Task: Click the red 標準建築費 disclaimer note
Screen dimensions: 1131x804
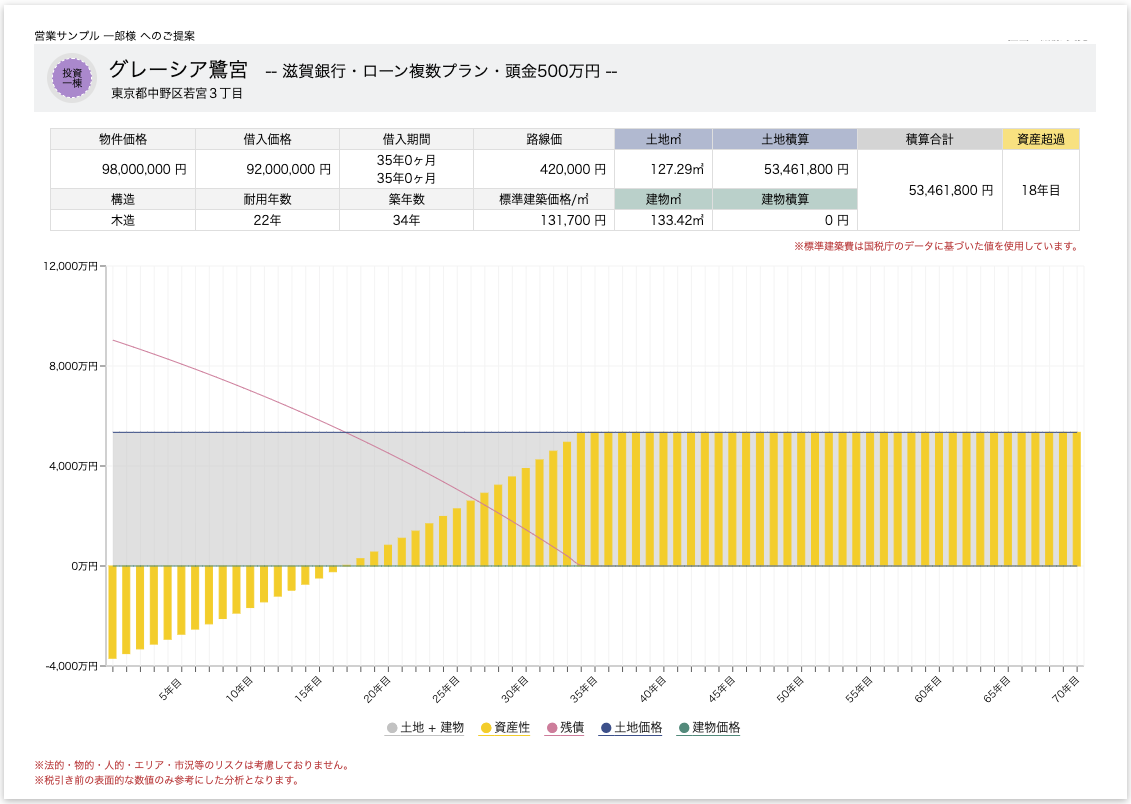Action: (x=936, y=246)
